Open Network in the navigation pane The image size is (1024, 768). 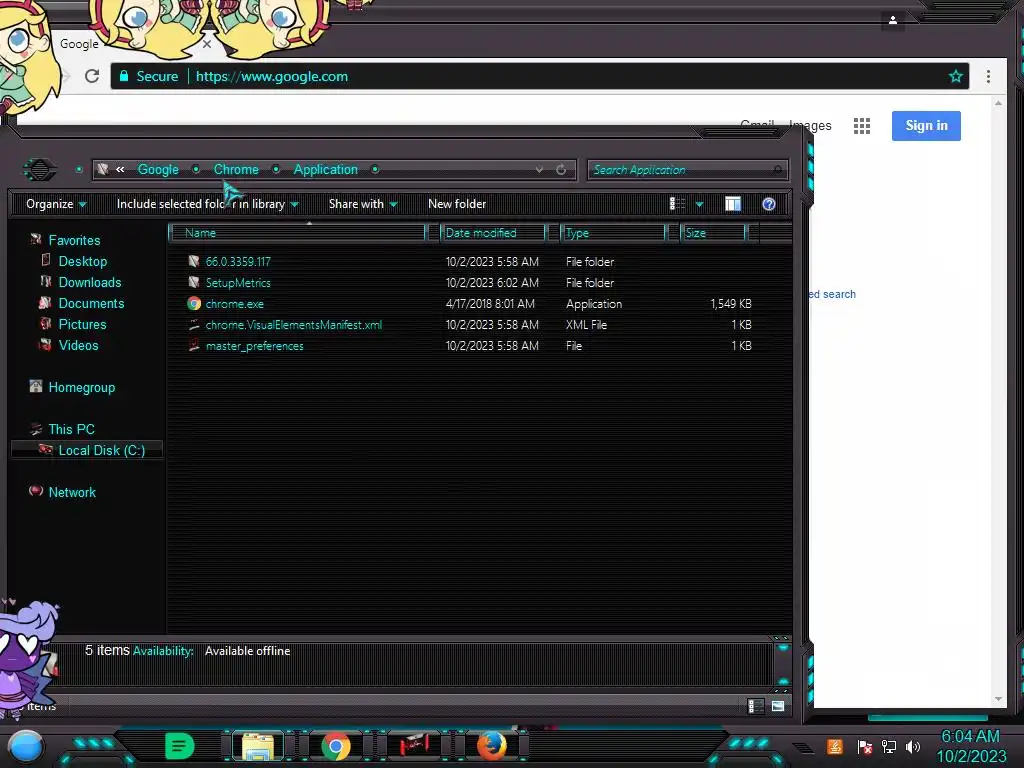72,492
